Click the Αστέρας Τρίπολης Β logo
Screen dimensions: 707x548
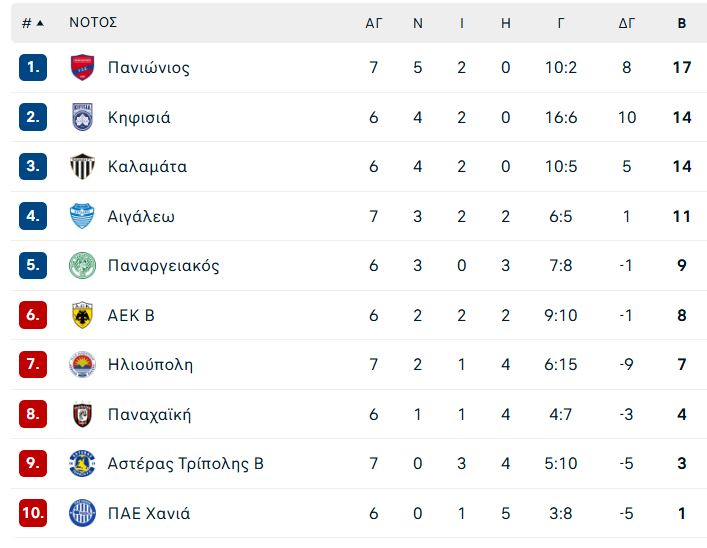(x=83, y=463)
